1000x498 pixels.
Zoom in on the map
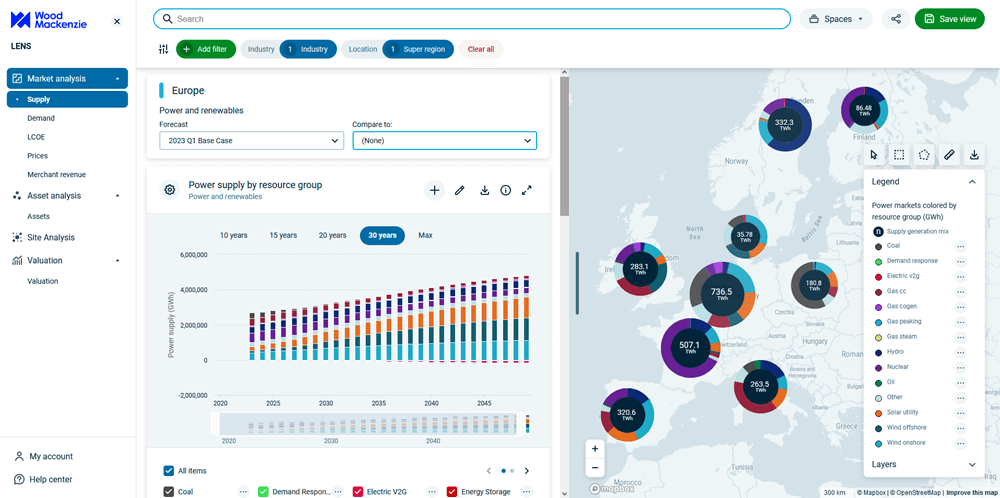pos(595,449)
